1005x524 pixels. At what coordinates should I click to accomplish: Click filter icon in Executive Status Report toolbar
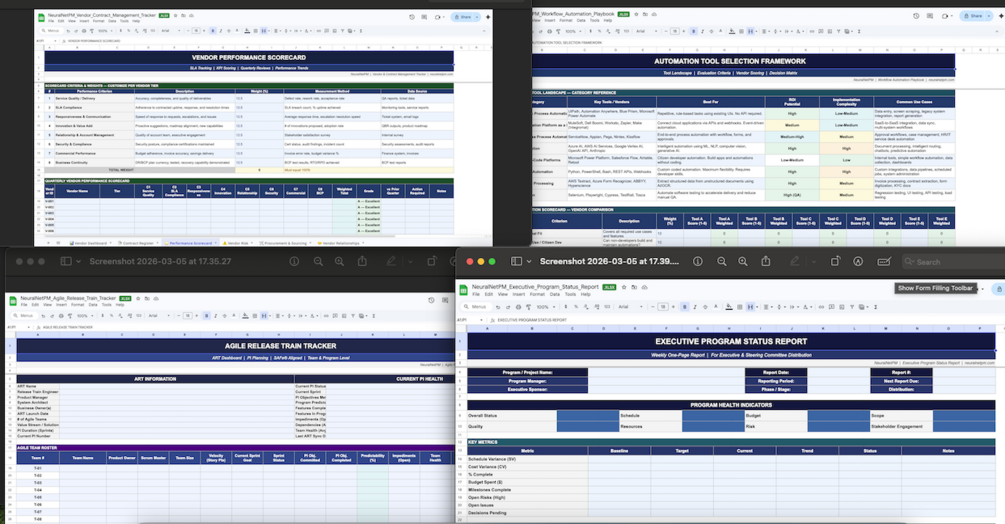click(x=852, y=307)
